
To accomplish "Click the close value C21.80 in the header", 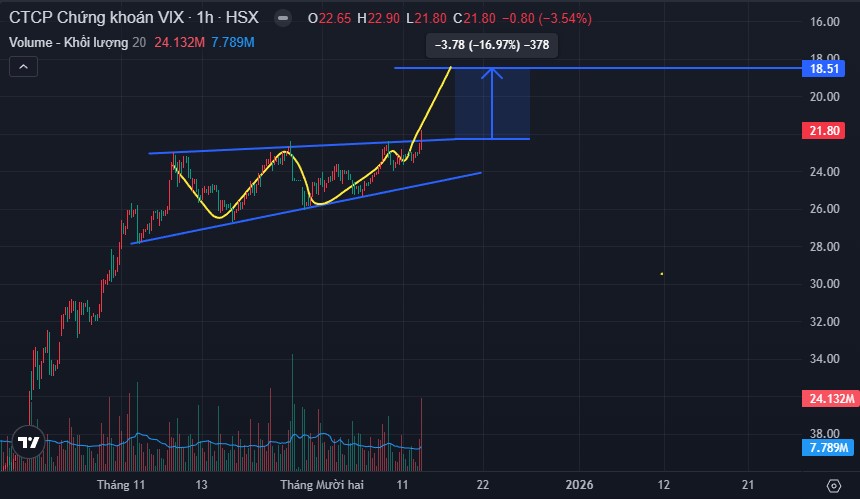I will 474,18.
